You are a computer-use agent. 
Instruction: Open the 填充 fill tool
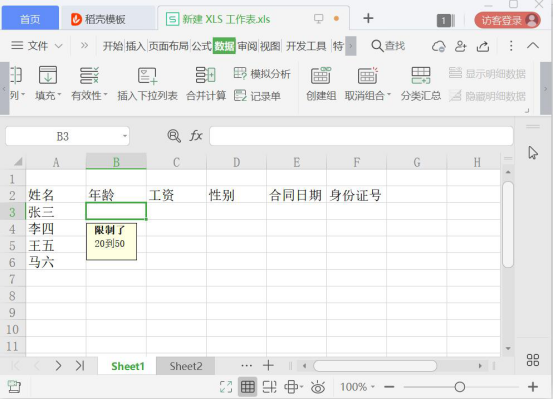(48, 83)
